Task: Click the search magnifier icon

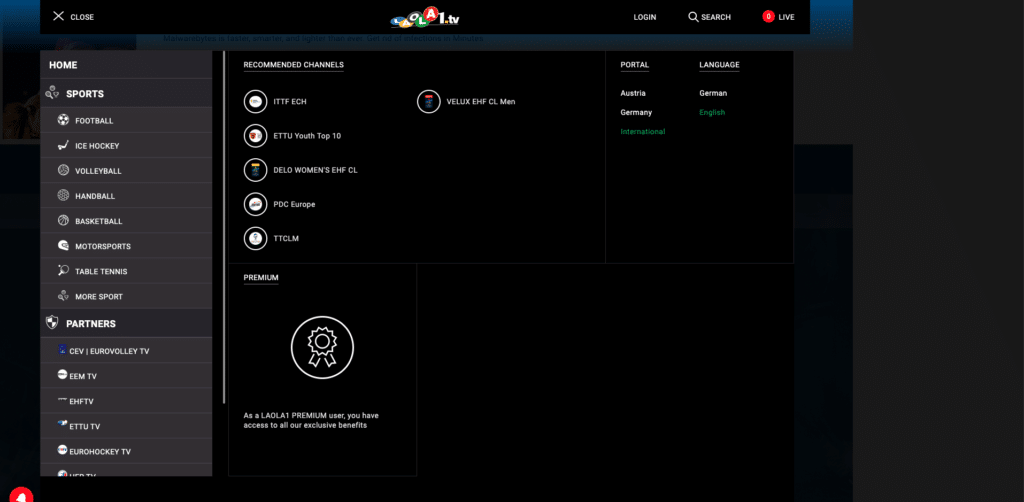Action: [x=694, y=16]
